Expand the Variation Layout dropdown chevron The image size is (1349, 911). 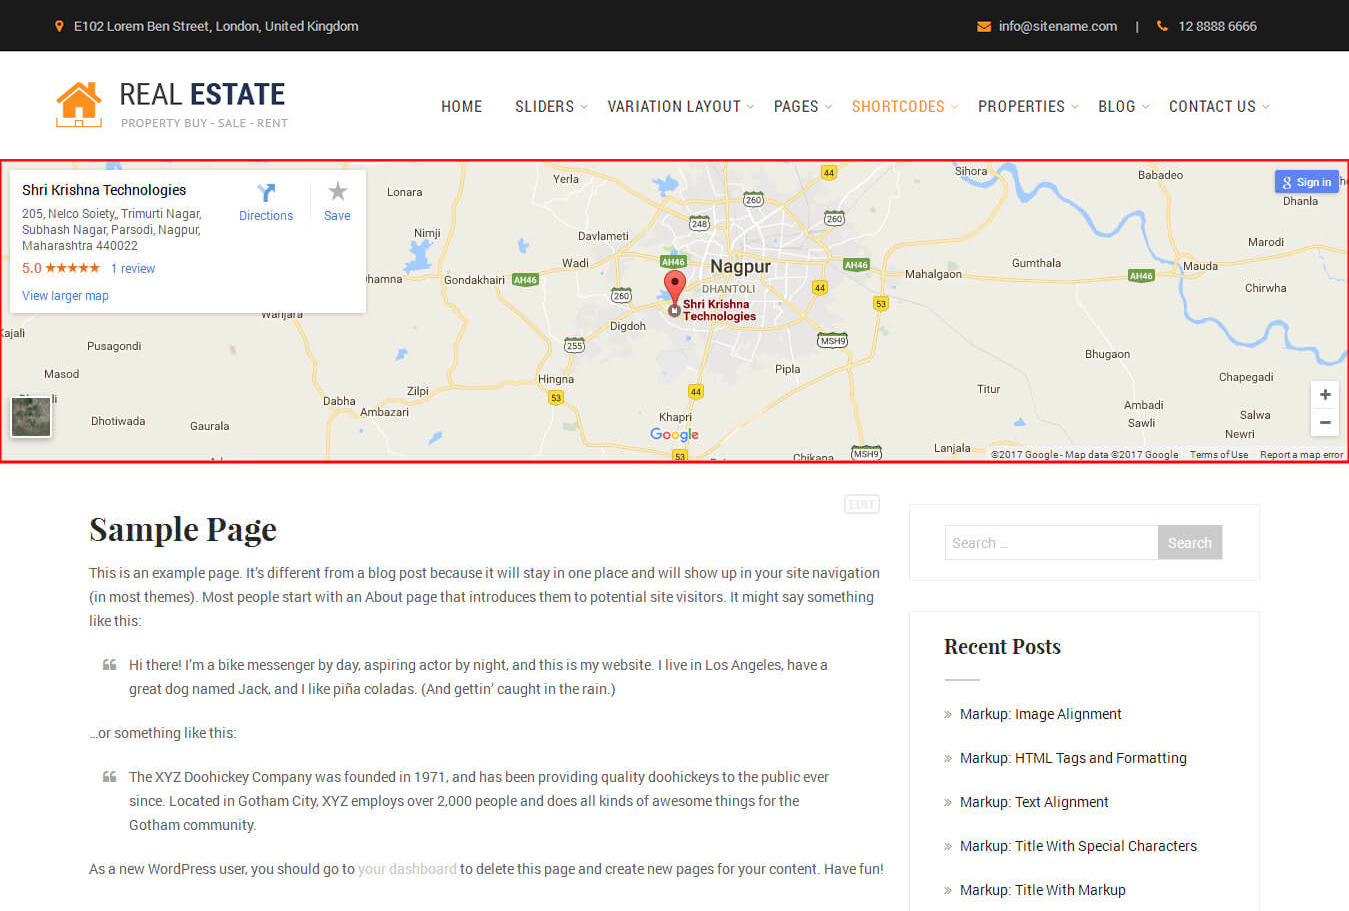click(x=750, y=107)
